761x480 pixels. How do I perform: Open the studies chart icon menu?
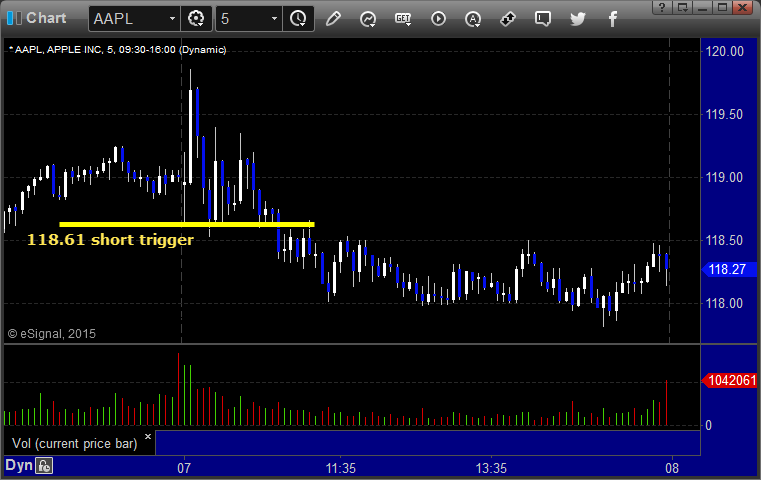pos(368,19)
